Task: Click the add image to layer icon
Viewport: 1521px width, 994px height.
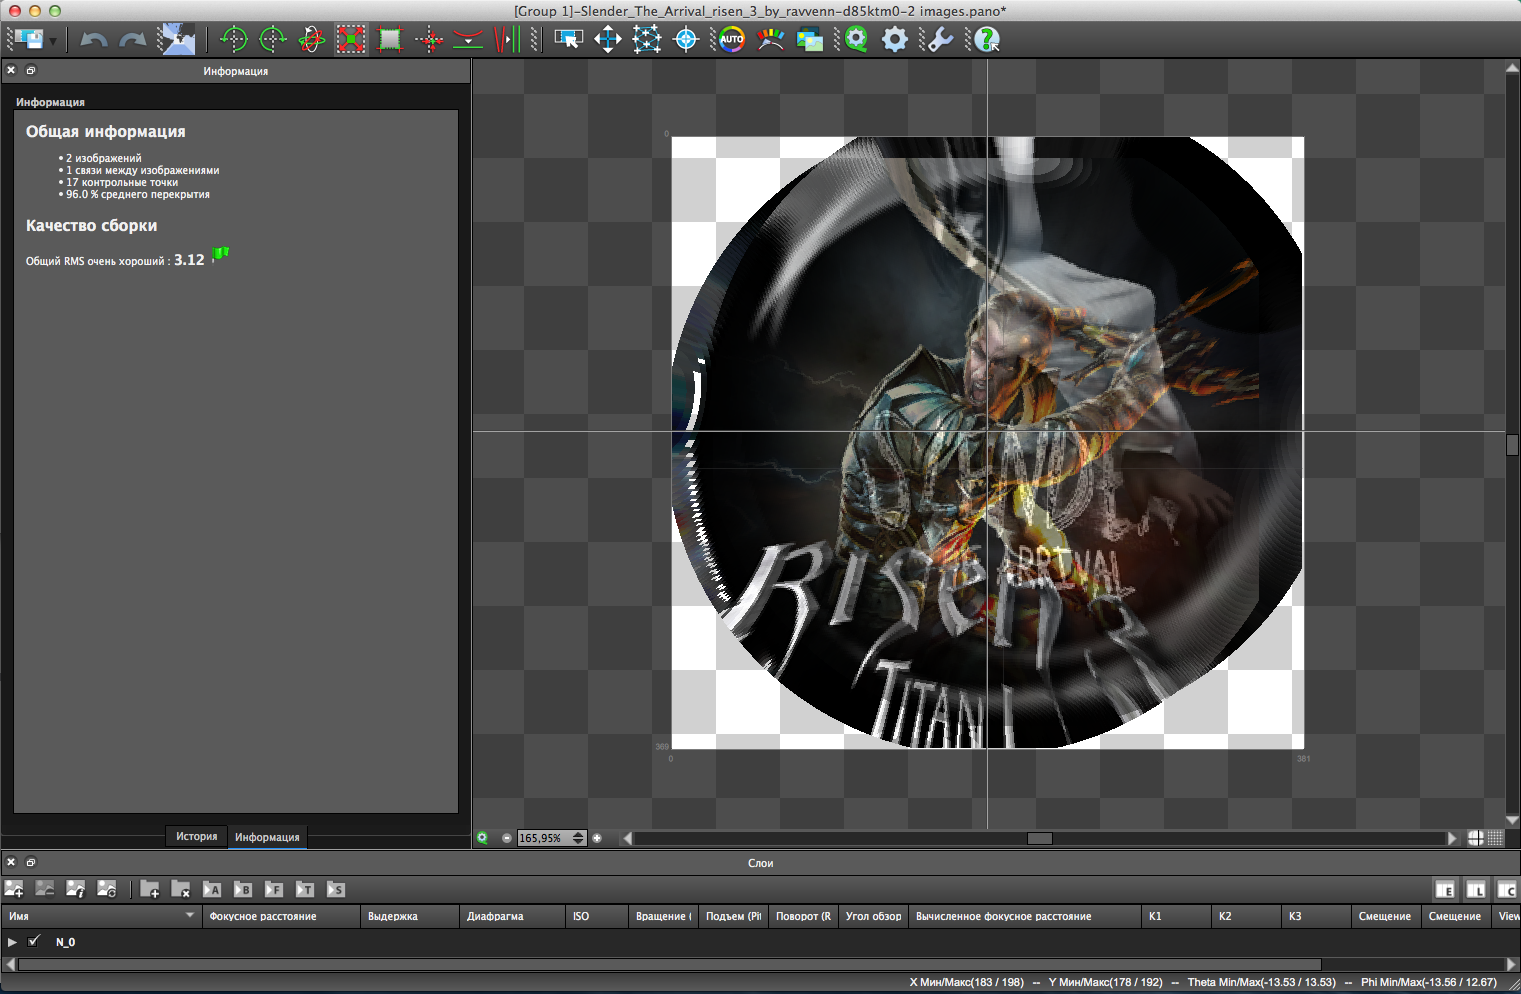Action: click(14, 888)
